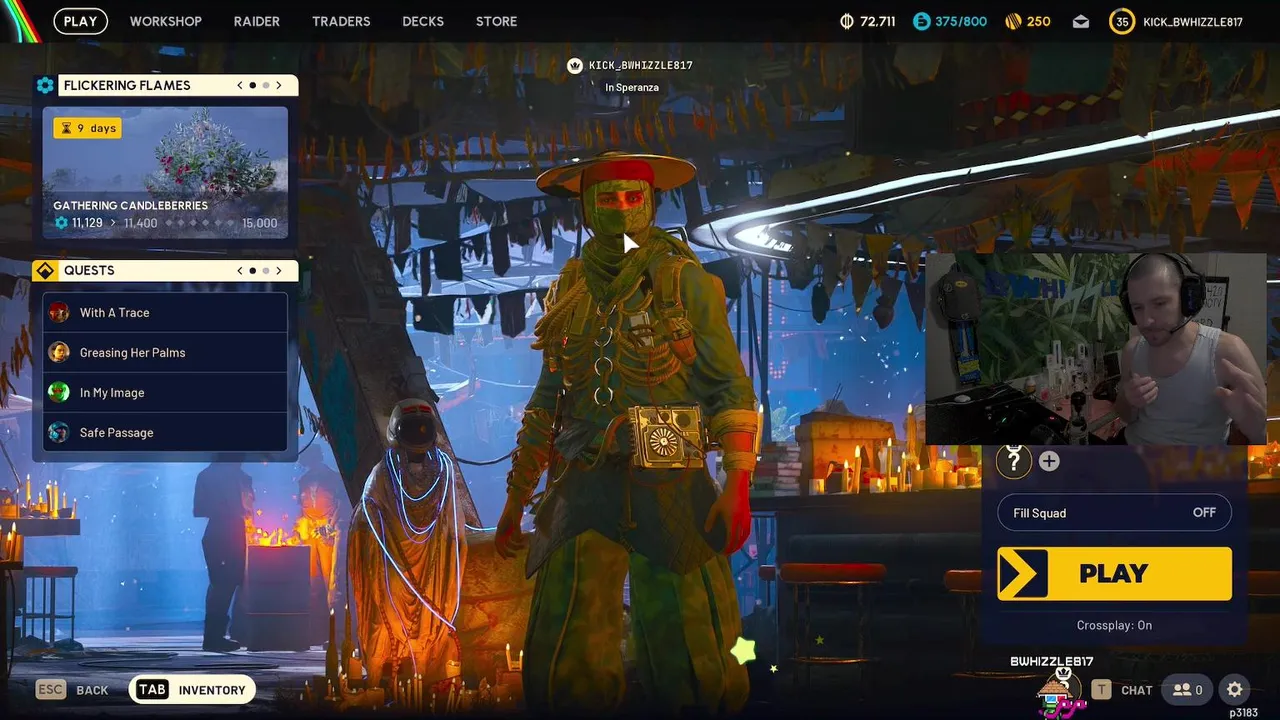The height and width of the screenshot is (720, 1280).
Task: Go to the Traders tab
Action: [x=341, y=21]
